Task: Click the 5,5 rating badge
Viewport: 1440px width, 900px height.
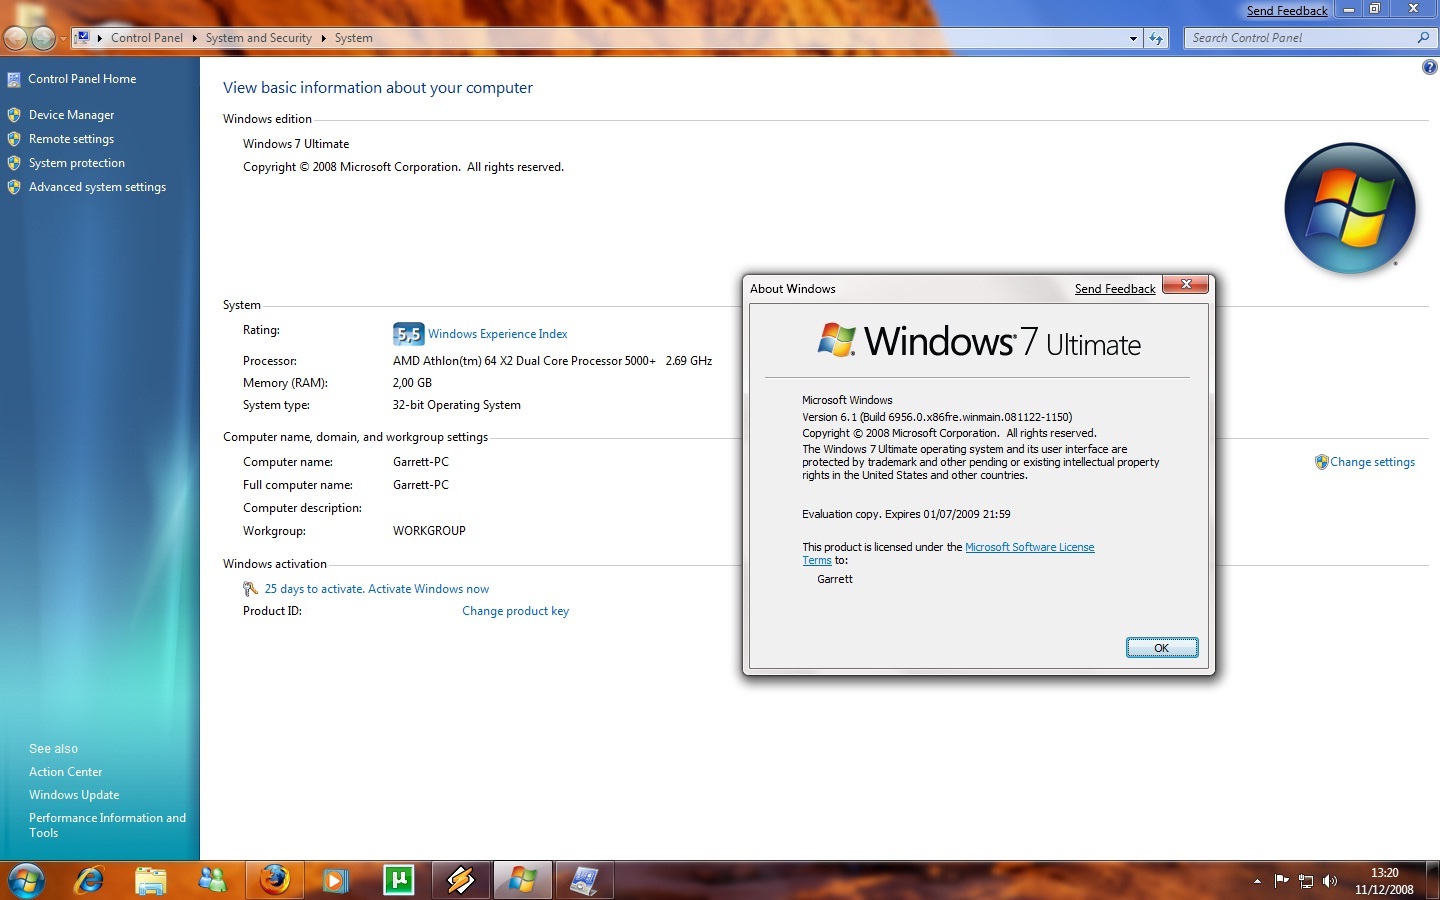Action: point(408,334)
